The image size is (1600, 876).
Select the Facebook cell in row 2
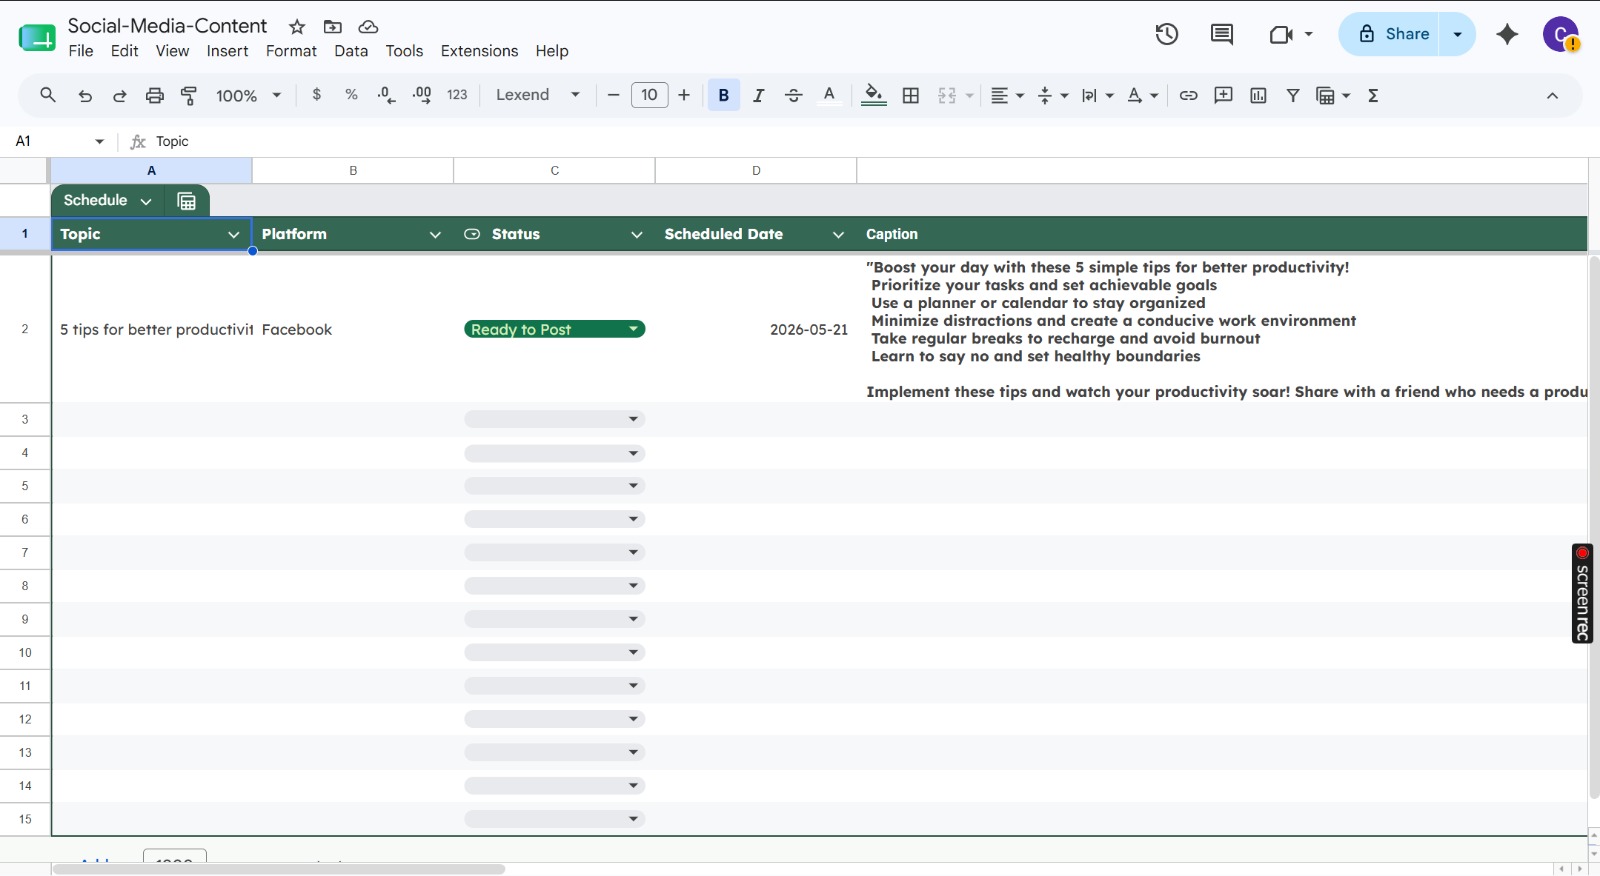[x=353, y=329]
